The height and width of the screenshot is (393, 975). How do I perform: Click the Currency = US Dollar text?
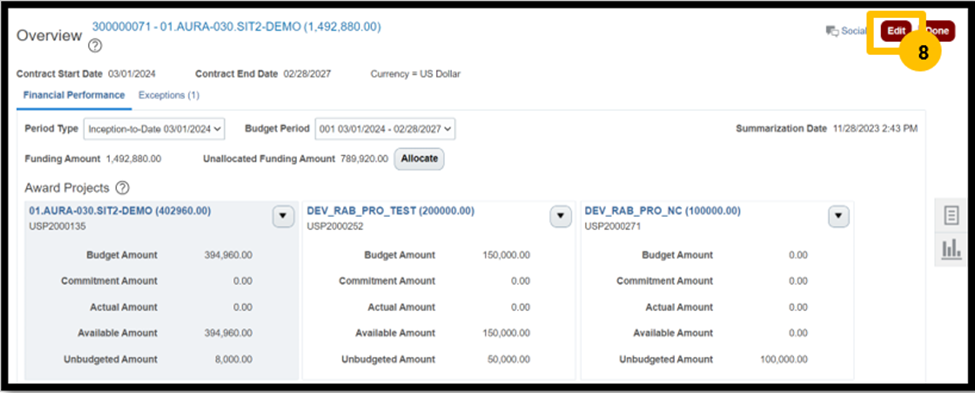click(x=415, y=74)
